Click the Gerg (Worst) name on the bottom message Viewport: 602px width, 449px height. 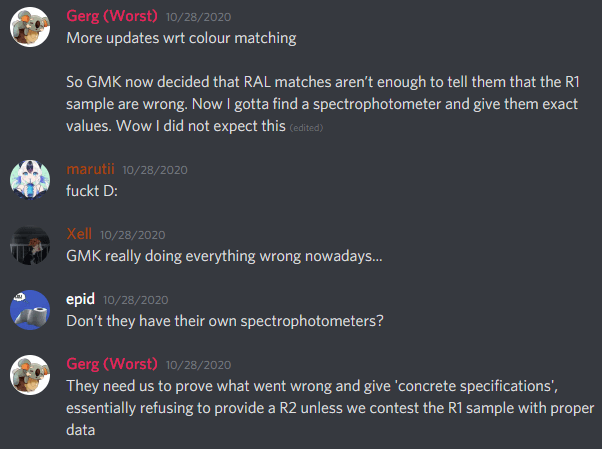tap(112, 364)
